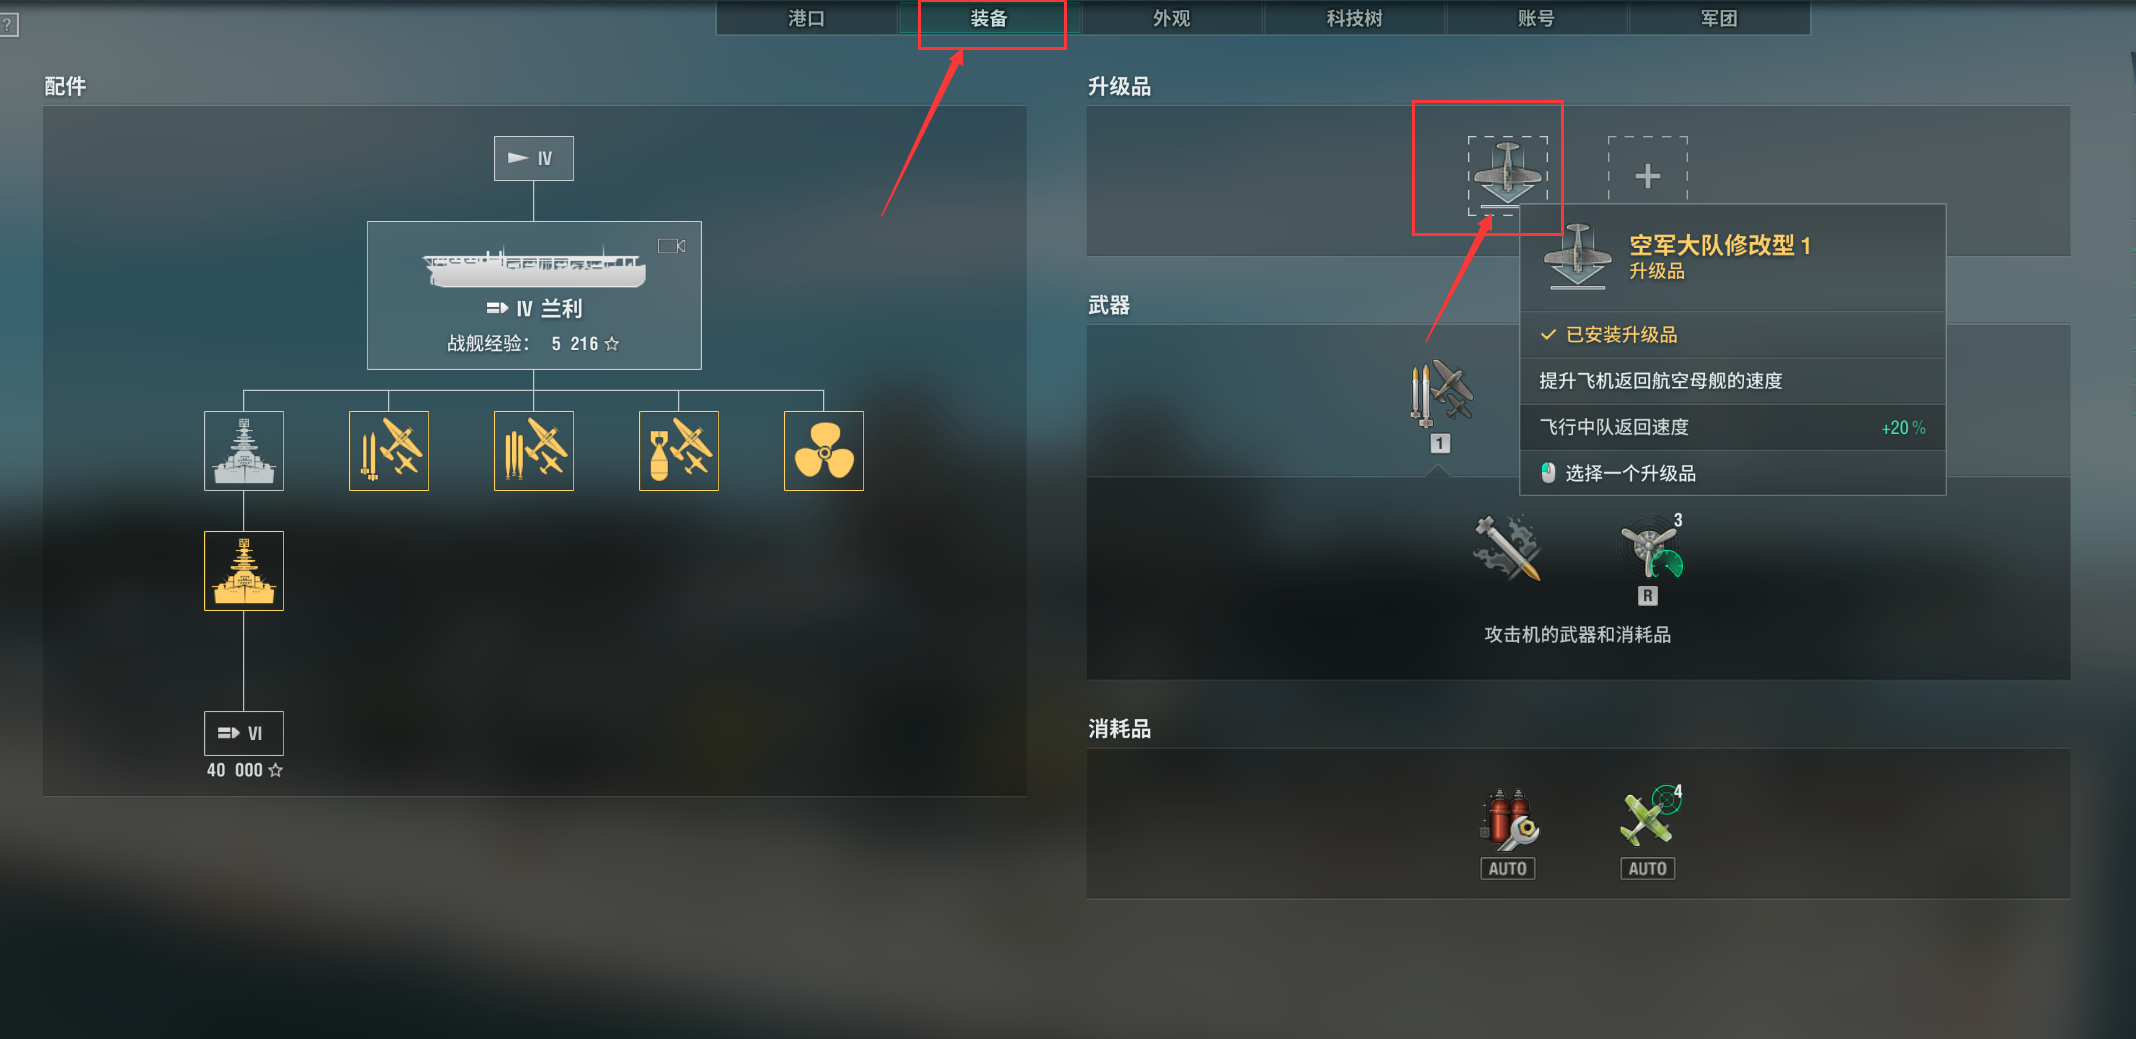This screenshot has height=1039, width=2136.
Task: Click the damage control party AUTO consumable
Action: point(1508,832)
